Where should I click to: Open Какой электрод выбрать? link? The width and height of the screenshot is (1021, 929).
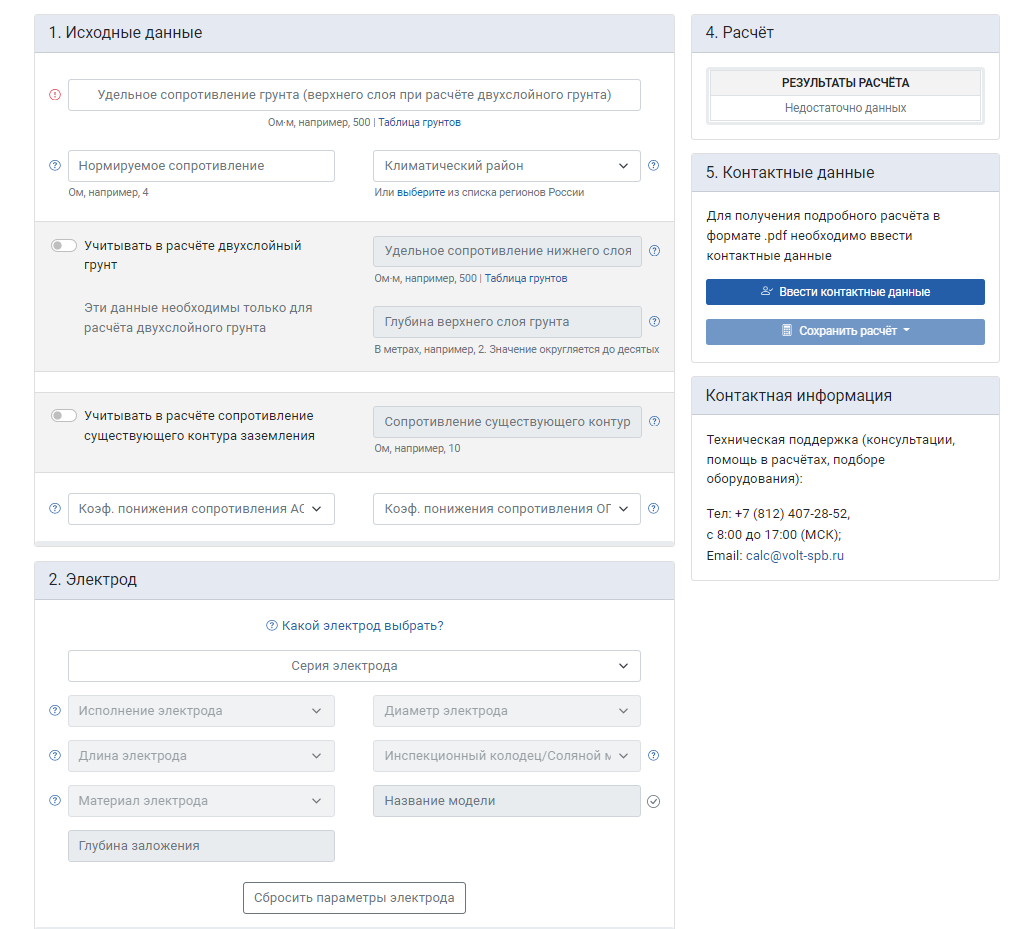pyautogui.click(x=362, y=626)
